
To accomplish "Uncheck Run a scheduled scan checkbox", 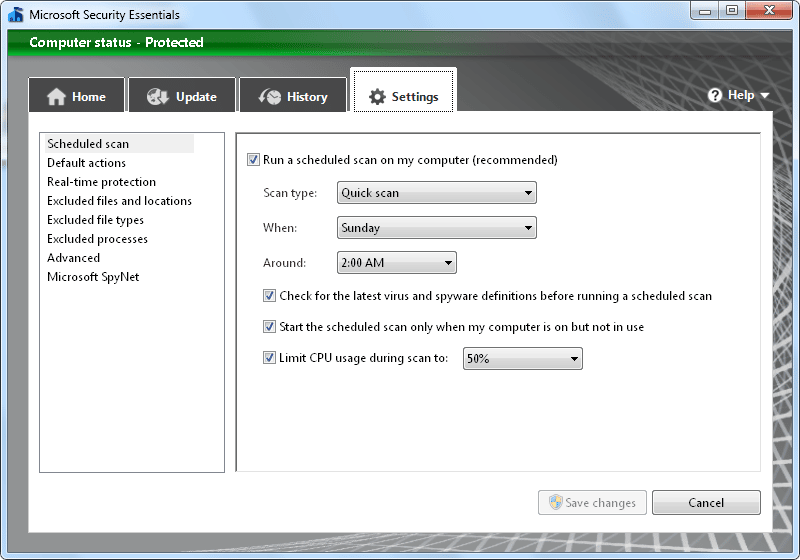I will point(253,160).
